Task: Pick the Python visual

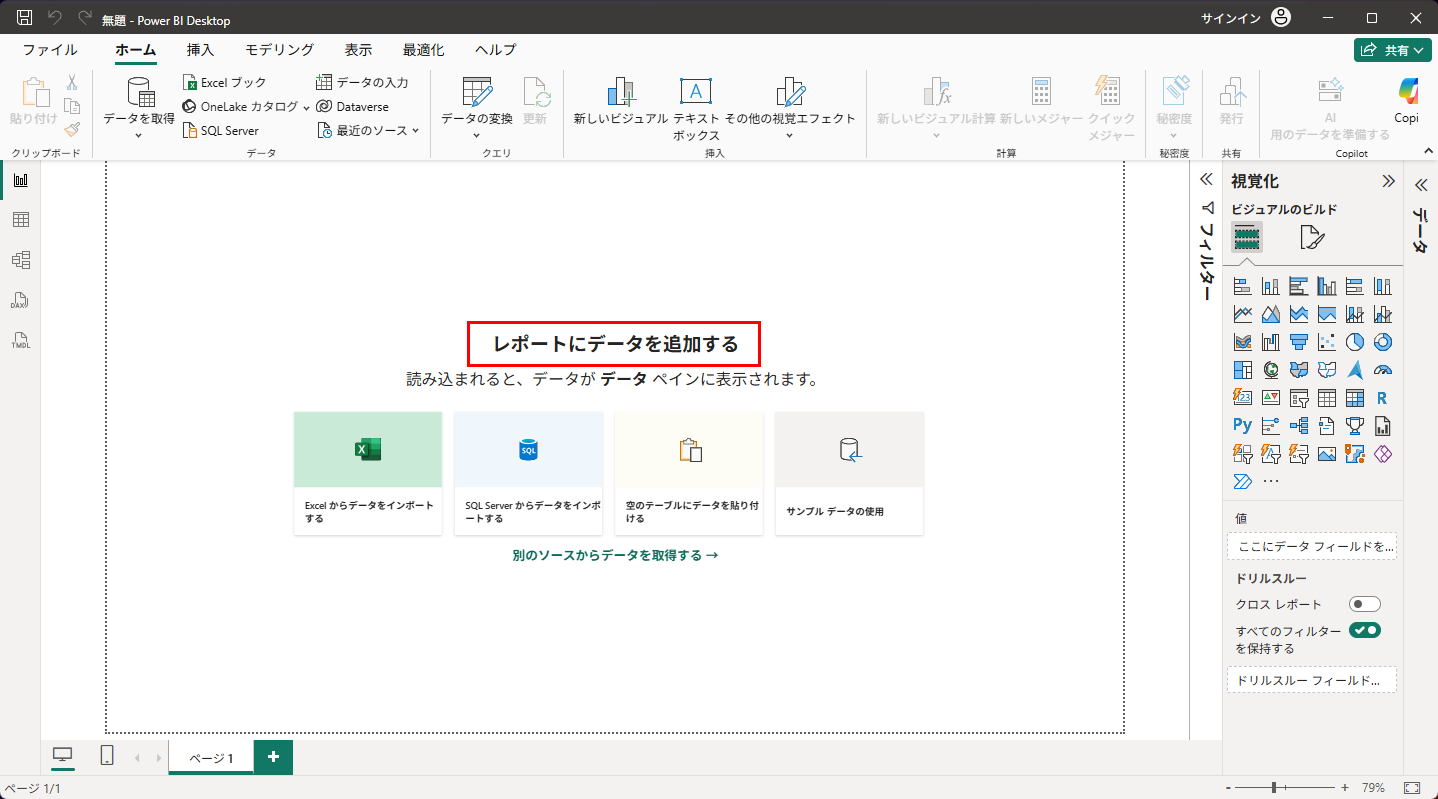Action: coord(1243,426)
